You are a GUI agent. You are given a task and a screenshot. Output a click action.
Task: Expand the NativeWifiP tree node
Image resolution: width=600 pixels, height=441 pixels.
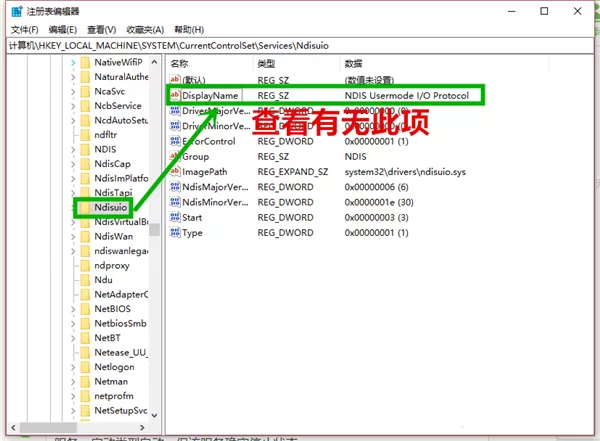[x=73, y=62]
